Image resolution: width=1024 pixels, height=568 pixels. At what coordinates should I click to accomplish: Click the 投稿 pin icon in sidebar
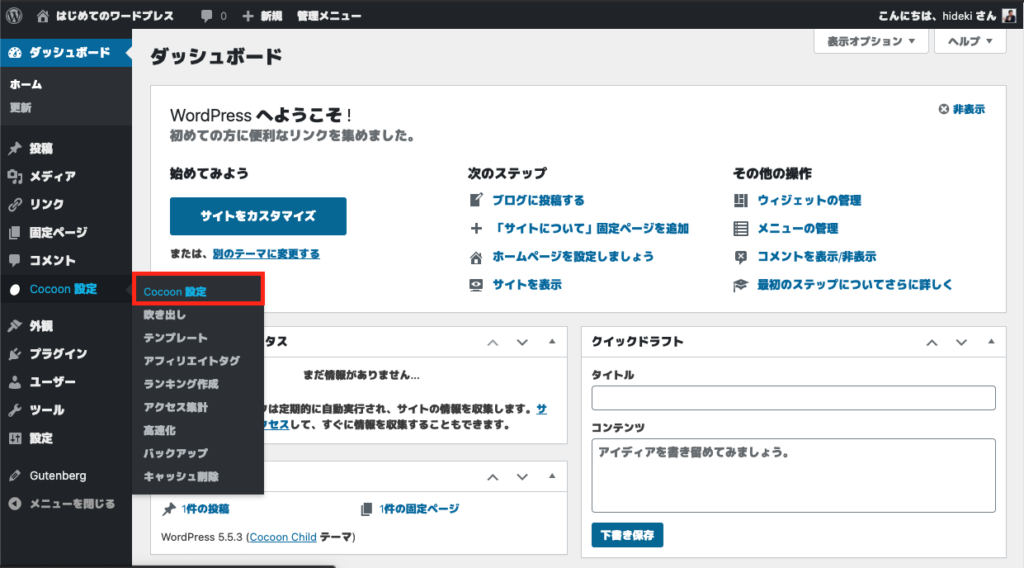(15, 148)
